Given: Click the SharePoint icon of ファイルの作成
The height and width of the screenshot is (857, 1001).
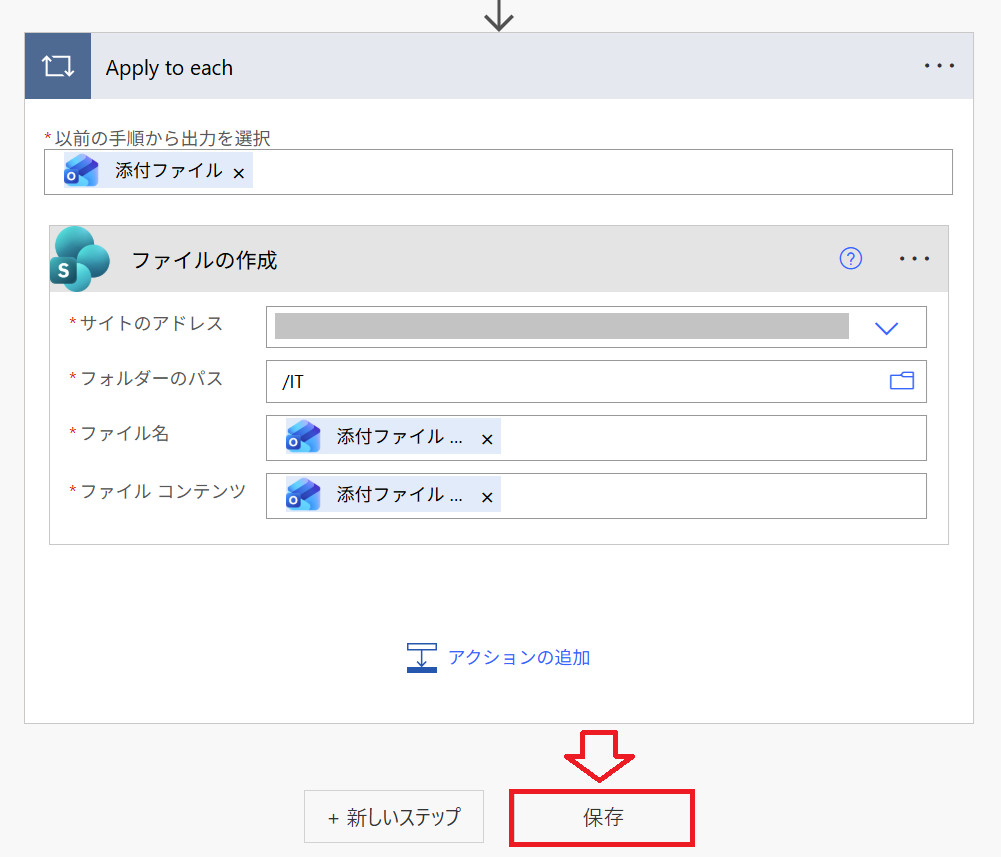Looking at the screenshot, I should coord(80,259).
